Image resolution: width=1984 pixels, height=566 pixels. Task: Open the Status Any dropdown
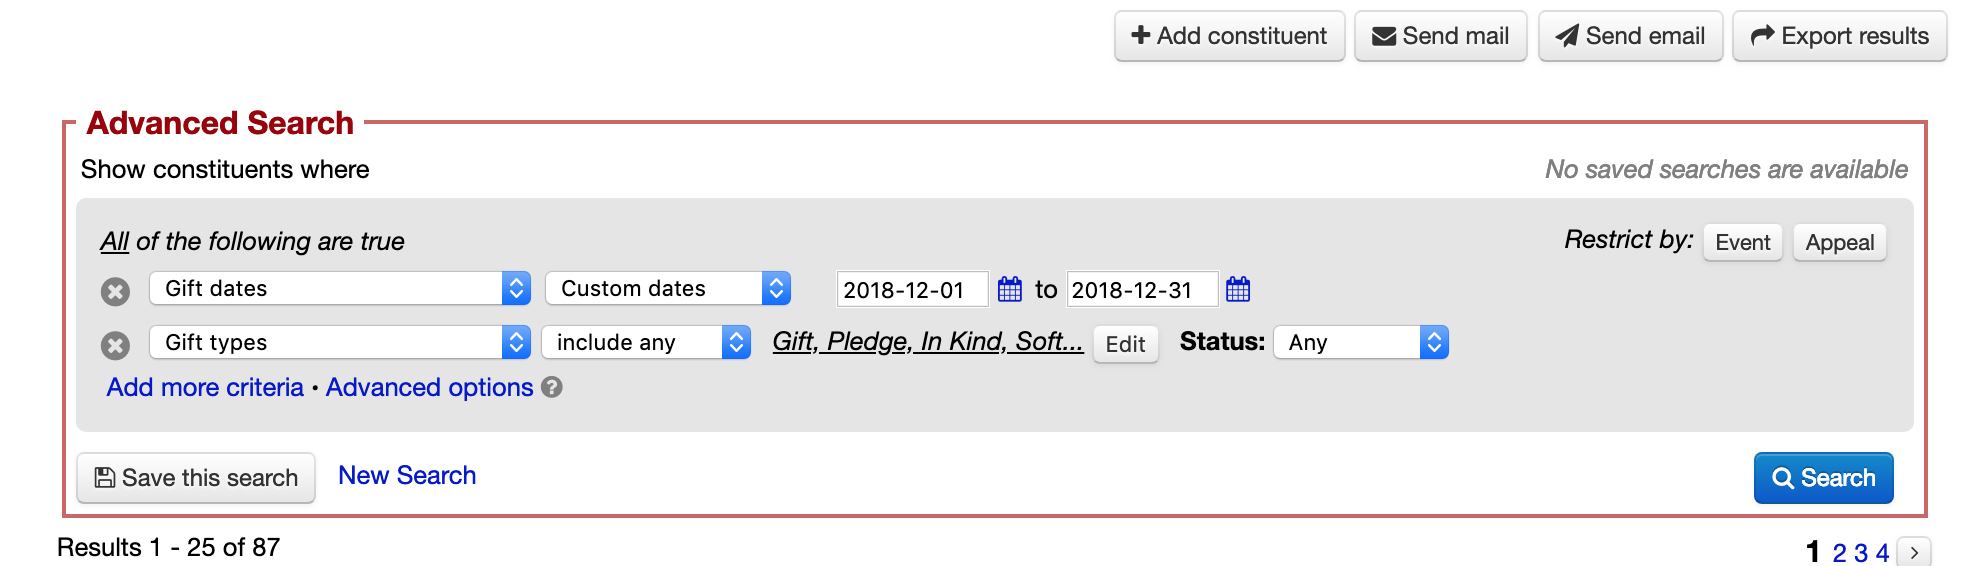[x=1361, y=342]
